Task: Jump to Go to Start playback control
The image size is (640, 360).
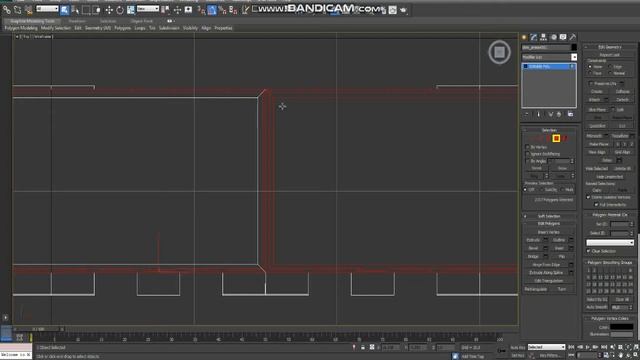Action: [571, 347]
